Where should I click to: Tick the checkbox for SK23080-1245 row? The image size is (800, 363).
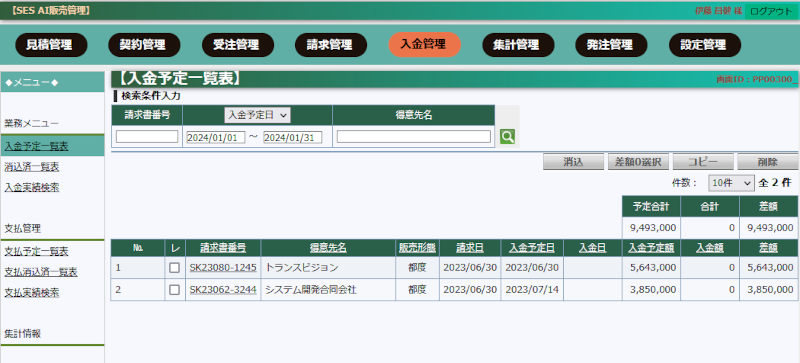tap(174, 268)
